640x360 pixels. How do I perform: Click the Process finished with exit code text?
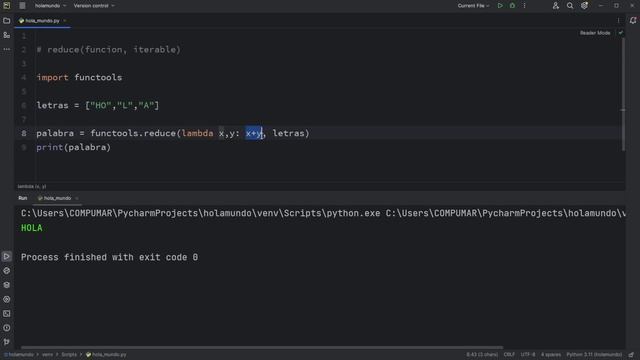click(109, 258)
